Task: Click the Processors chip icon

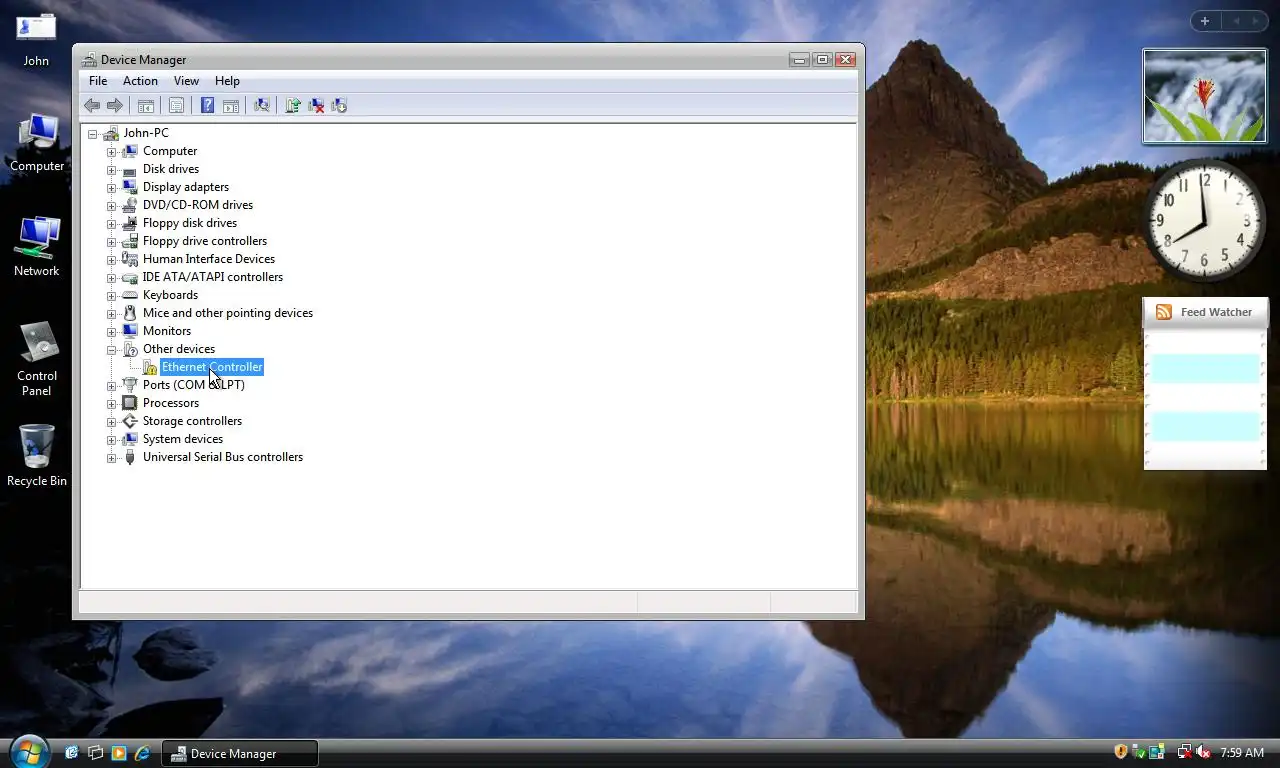Action: pos(130,403)
